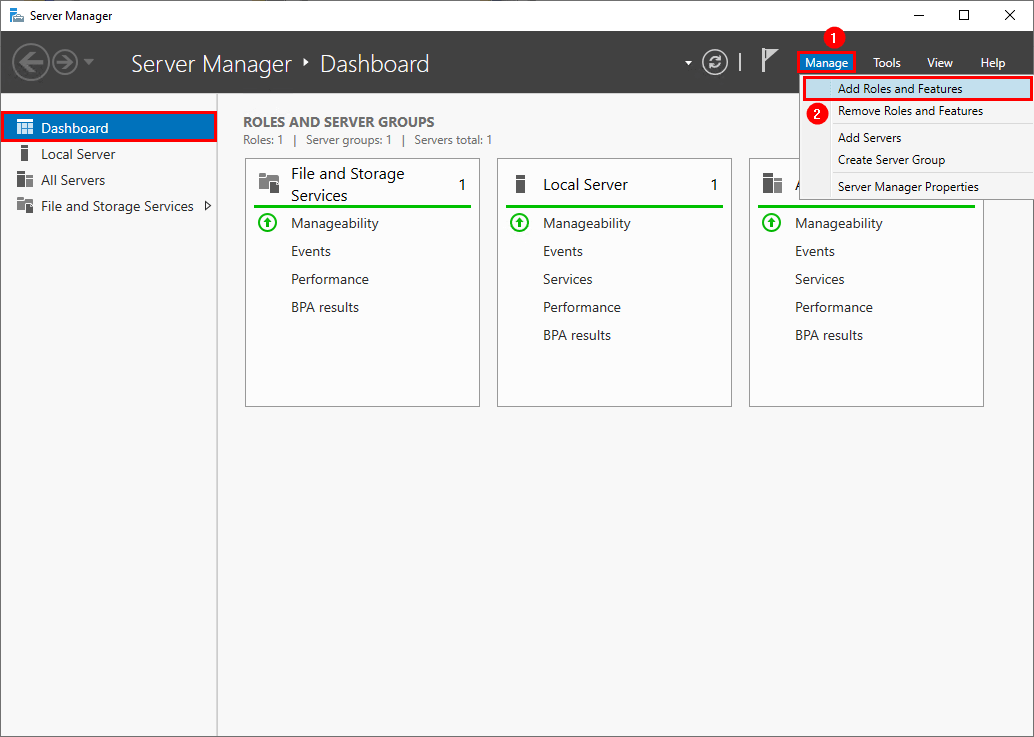Open the navigation history dropdown arrow
Screen dimensions: 1034x737
click(x=89, y=62)
